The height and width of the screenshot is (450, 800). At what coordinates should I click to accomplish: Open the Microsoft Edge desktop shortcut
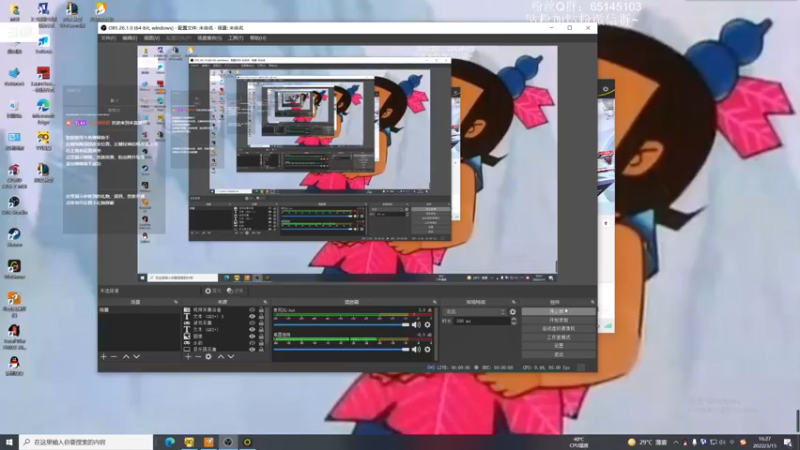43,111
